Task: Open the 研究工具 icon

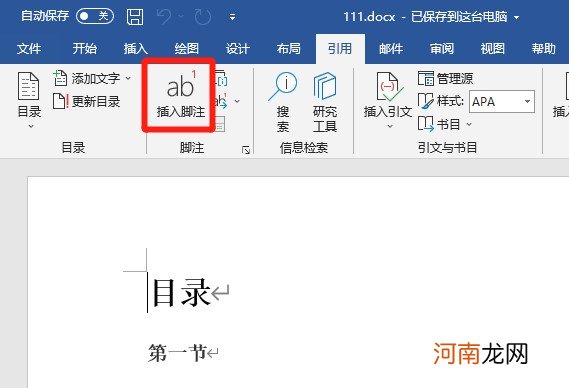Action: pos(325,86)
